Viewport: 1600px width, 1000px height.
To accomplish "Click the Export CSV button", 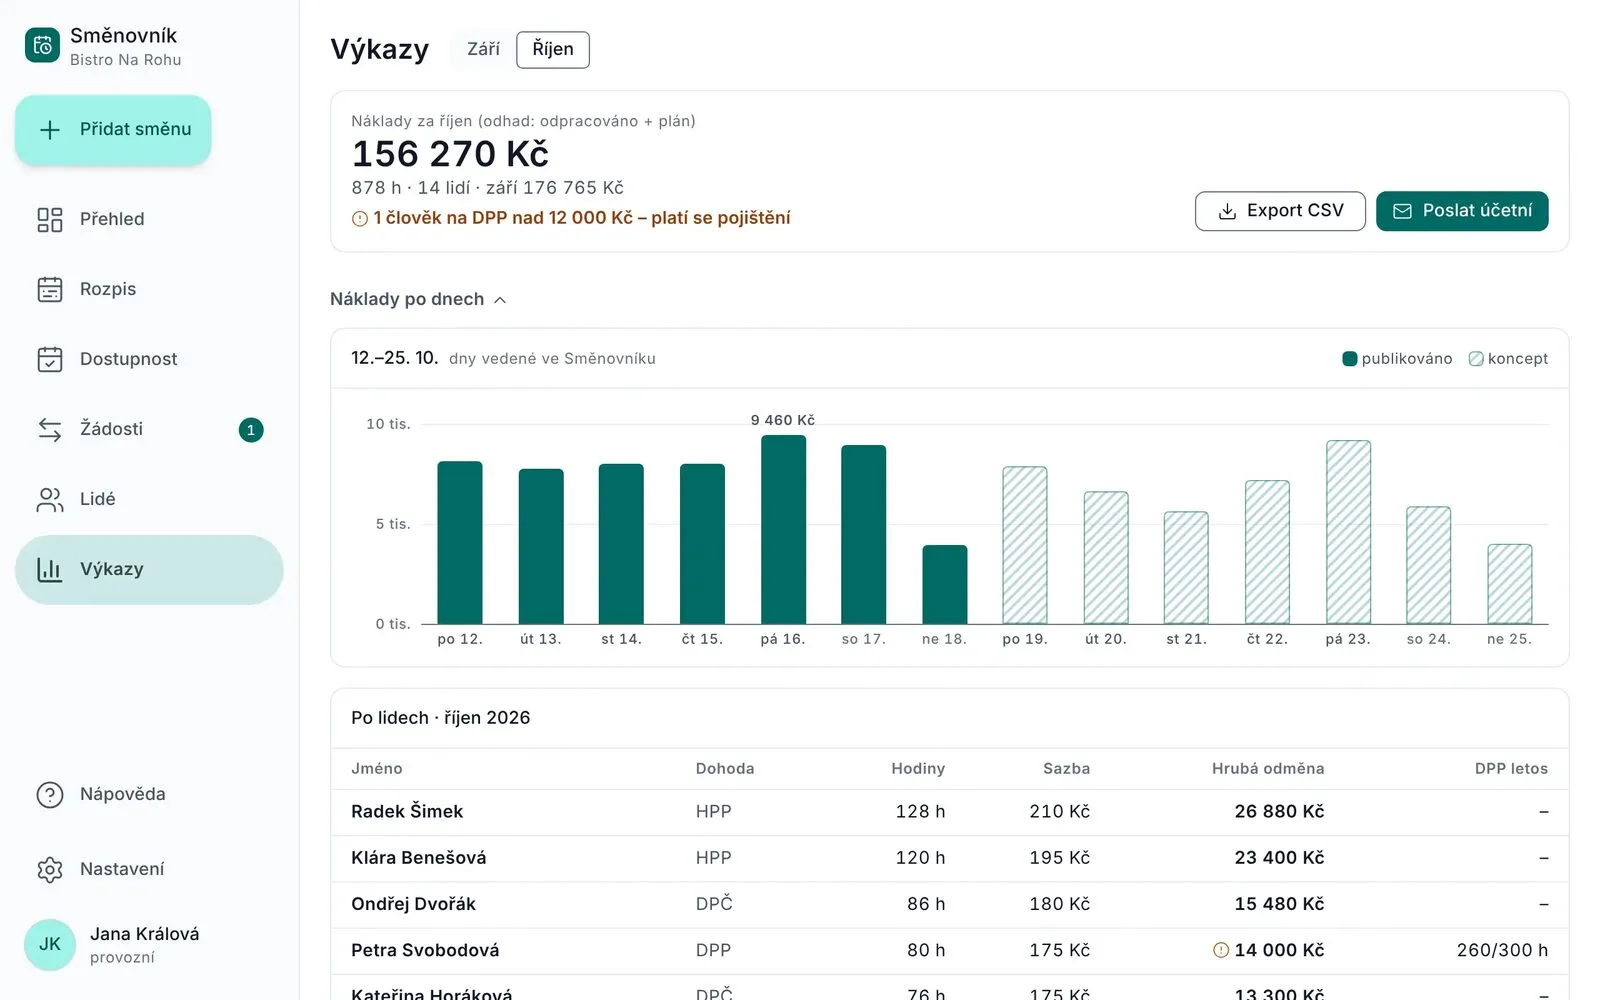I will (1280, 211).
